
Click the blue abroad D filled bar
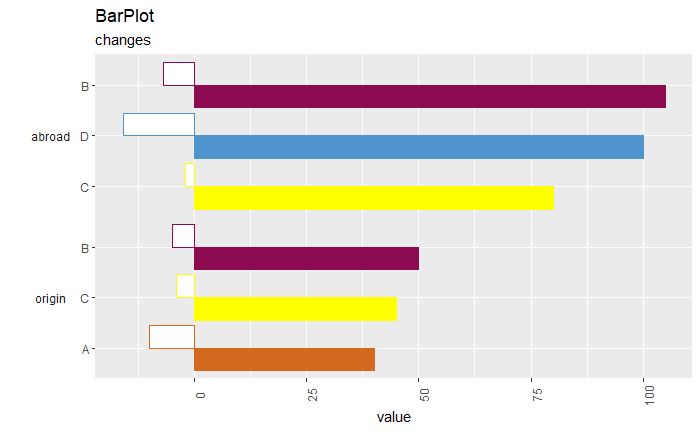point(419,147)
